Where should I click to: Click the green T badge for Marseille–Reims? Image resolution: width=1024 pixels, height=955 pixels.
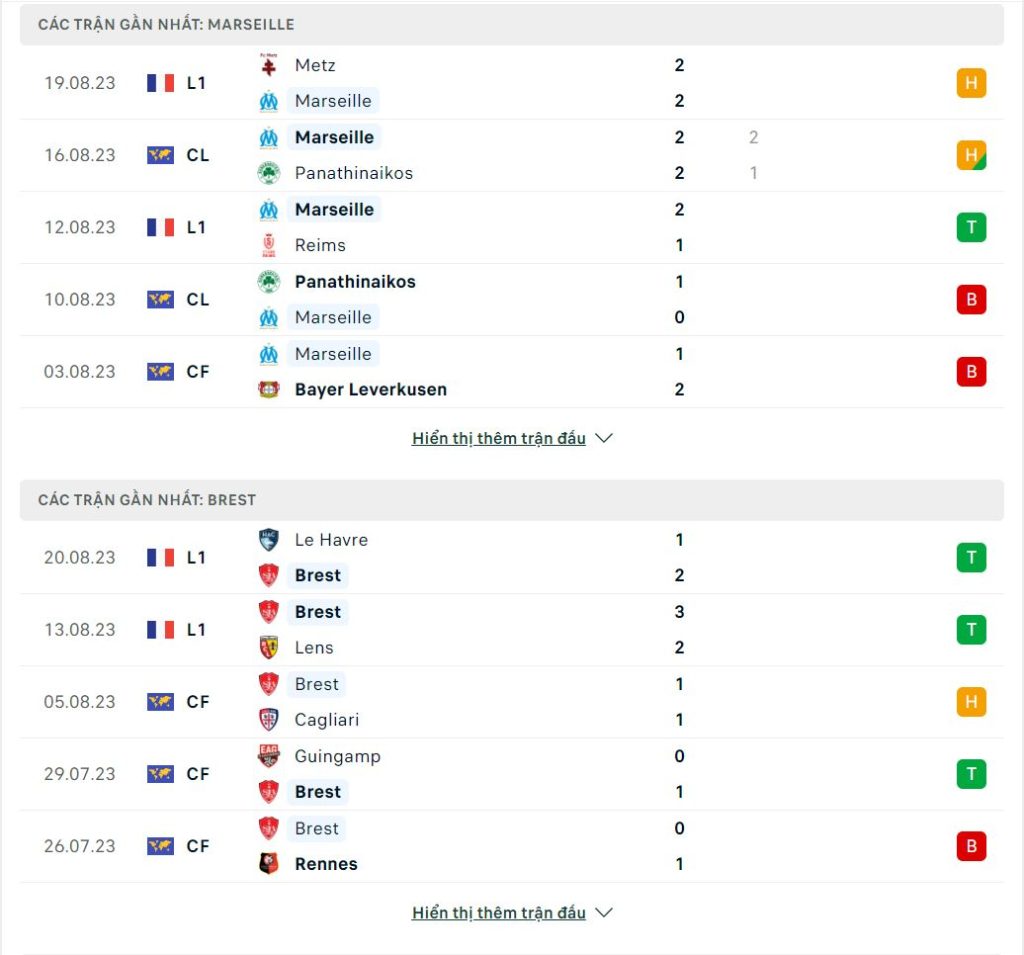pyautogui.click(x=971, y=227)
